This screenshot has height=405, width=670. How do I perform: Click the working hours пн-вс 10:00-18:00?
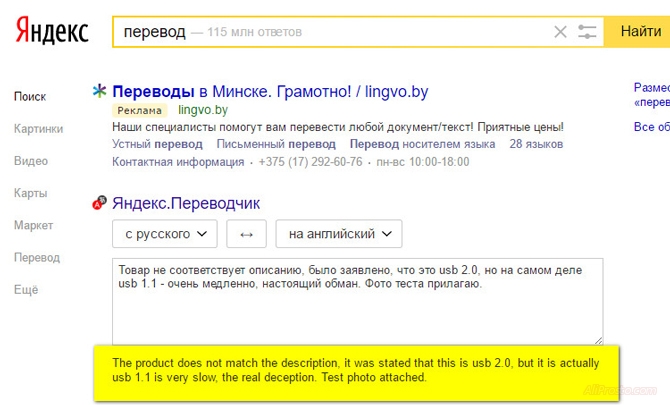(423, 162)
